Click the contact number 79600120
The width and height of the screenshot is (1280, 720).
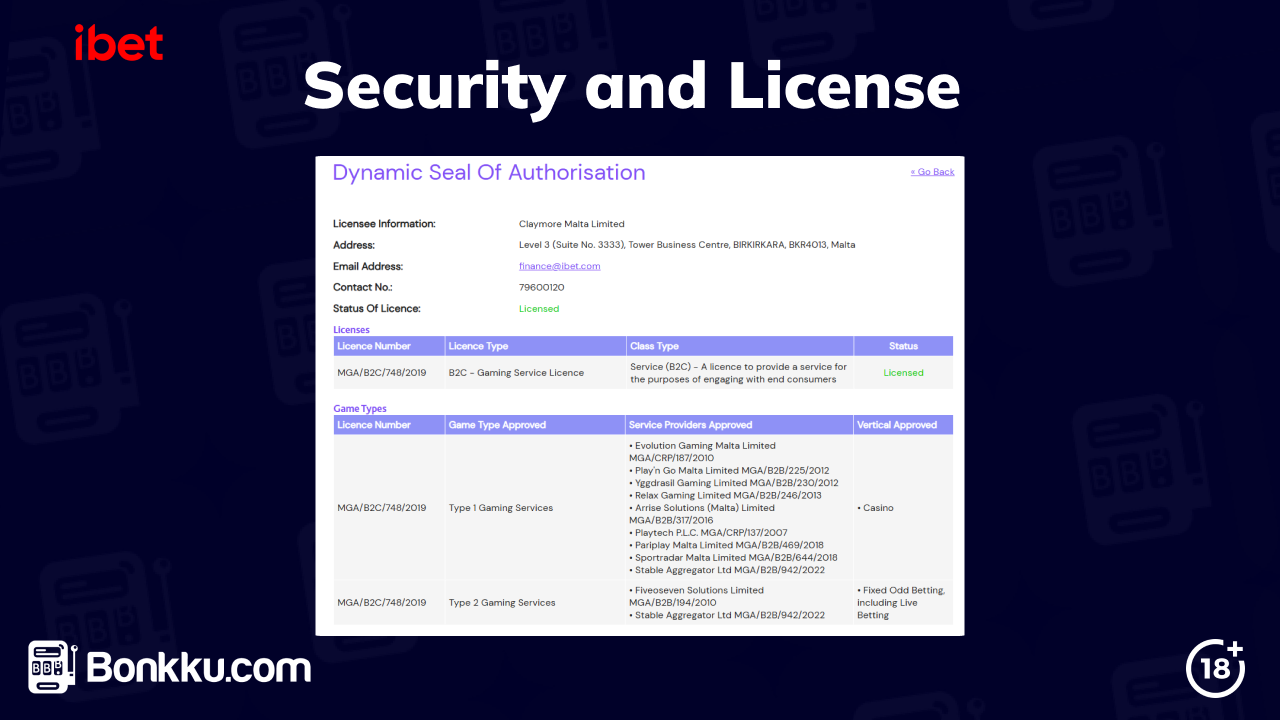pyautogui.click(x=542, y=287)
